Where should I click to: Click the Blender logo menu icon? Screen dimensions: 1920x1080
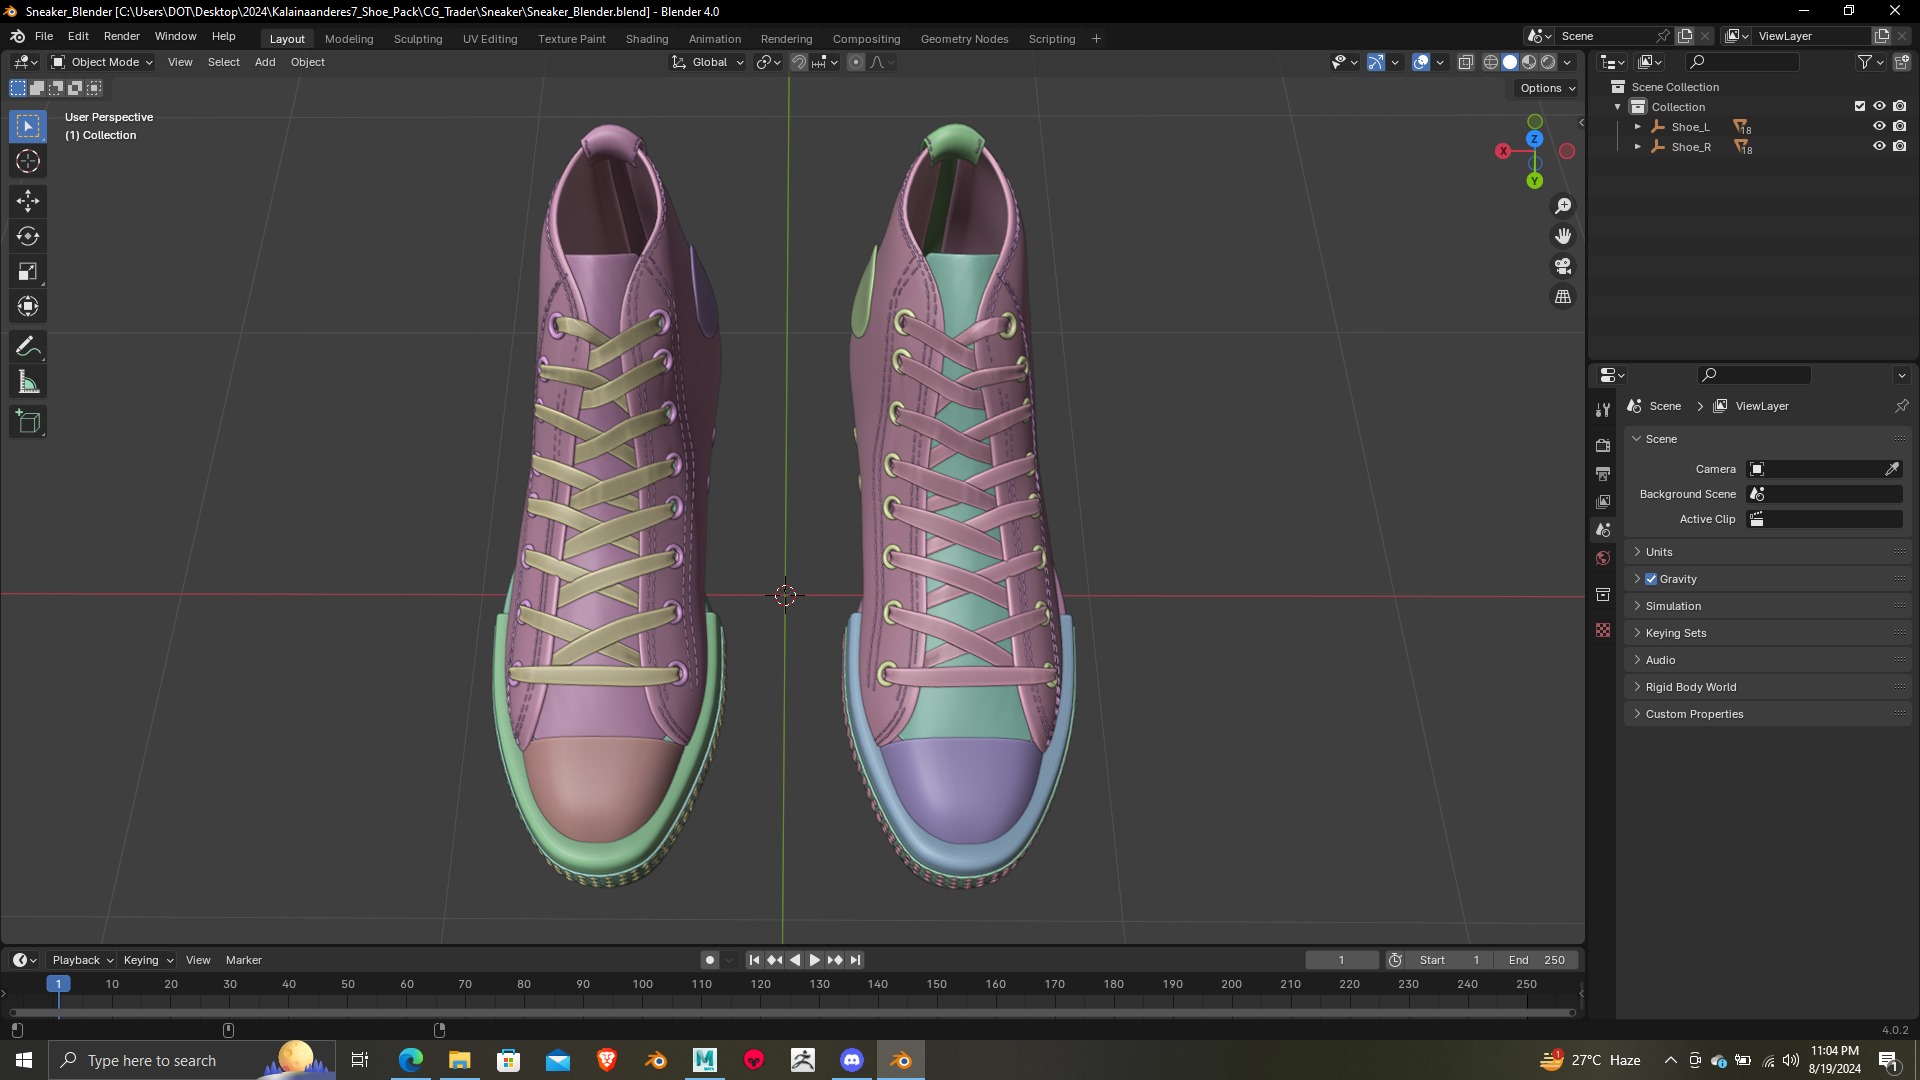click(17, 36)
